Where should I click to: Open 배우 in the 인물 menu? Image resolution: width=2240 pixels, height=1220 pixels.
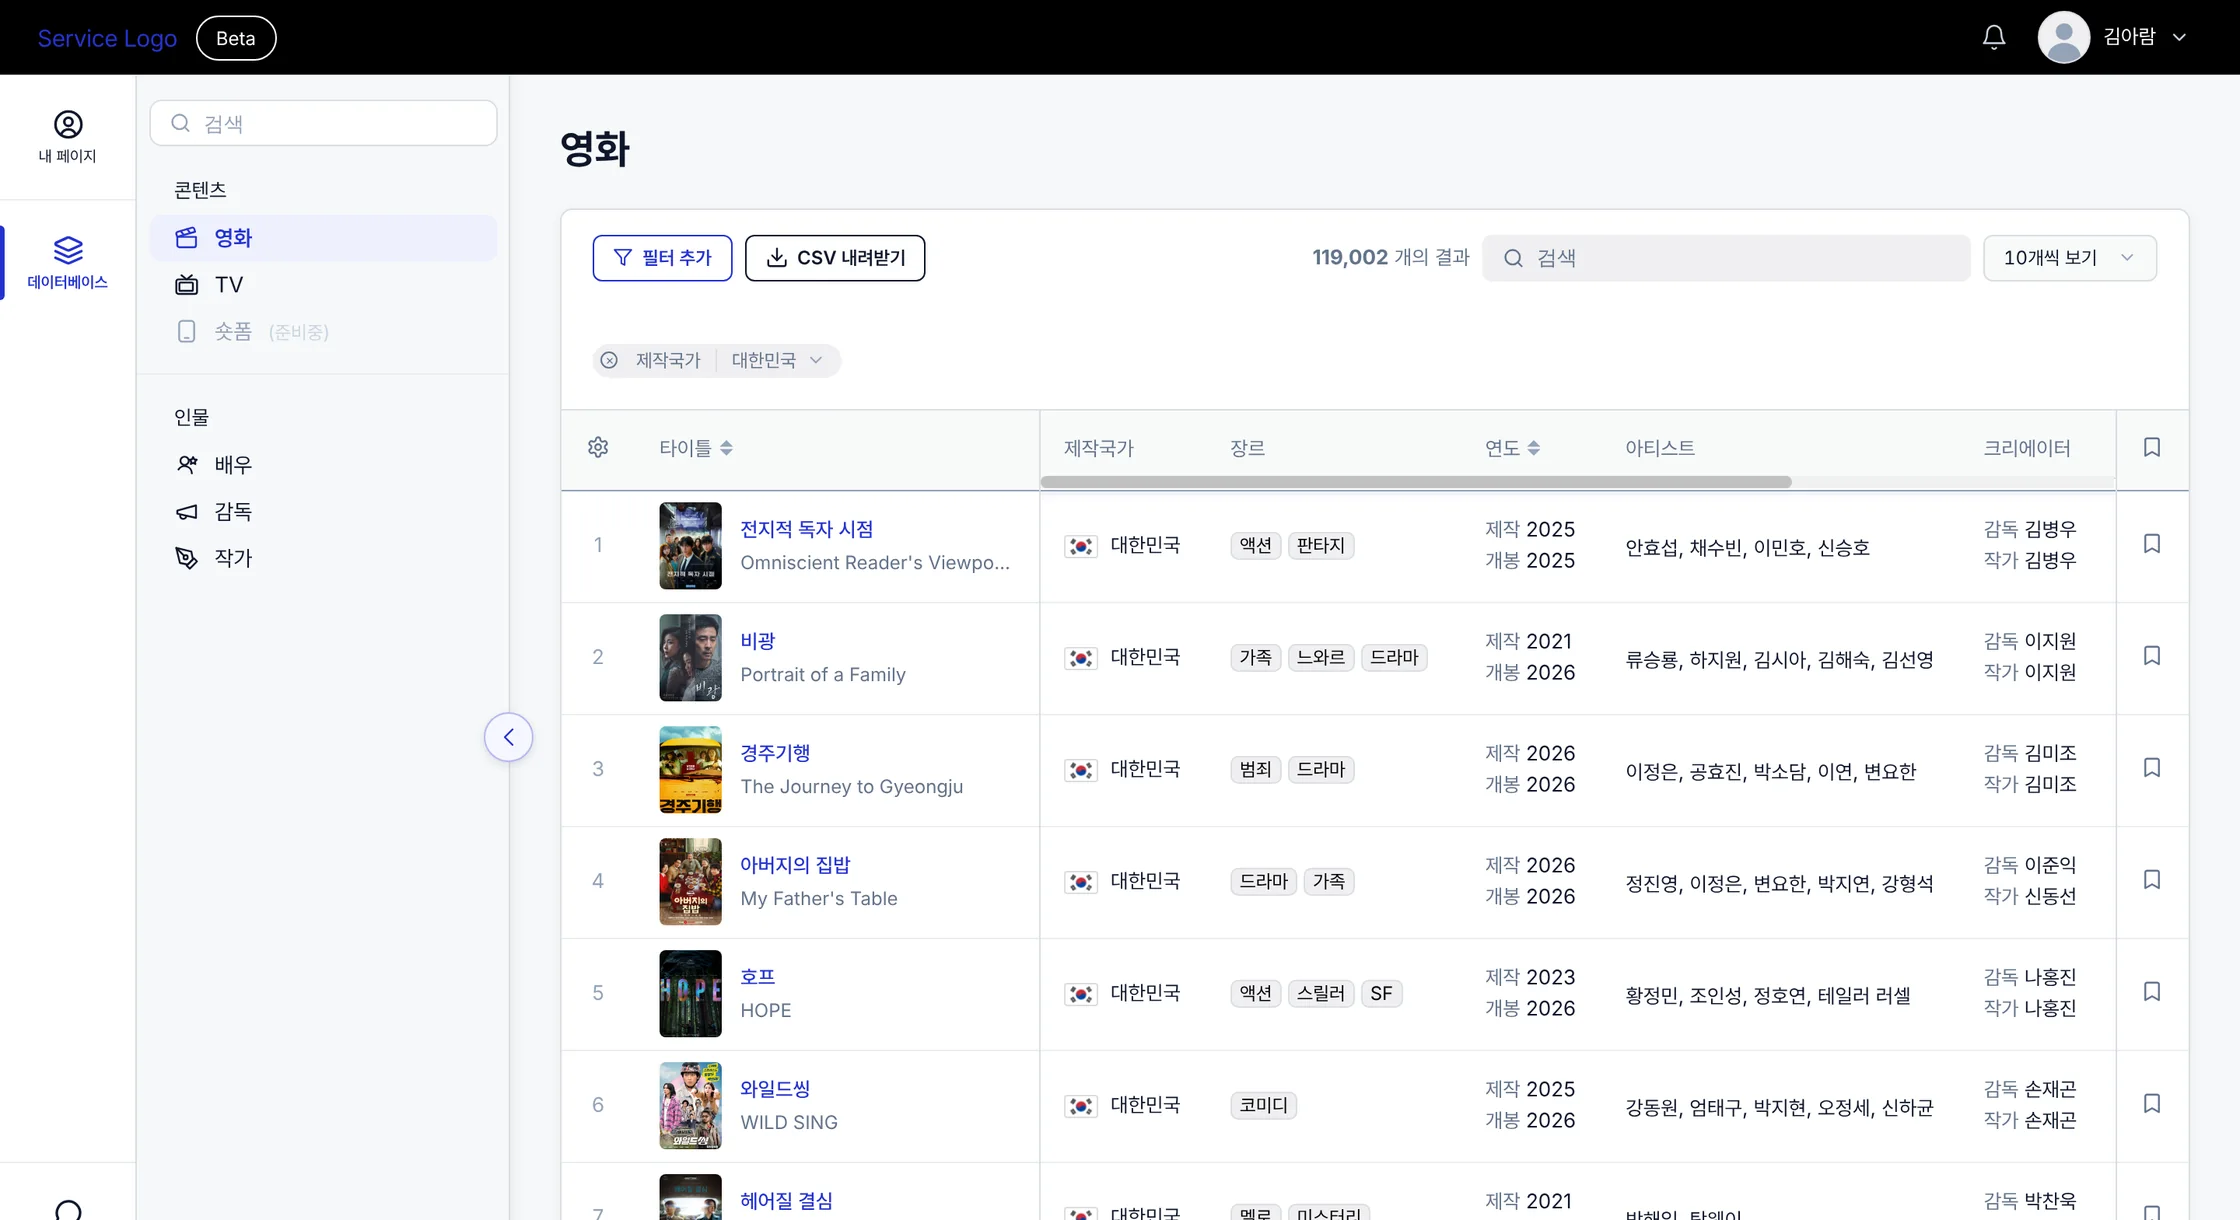pos(323,465)
